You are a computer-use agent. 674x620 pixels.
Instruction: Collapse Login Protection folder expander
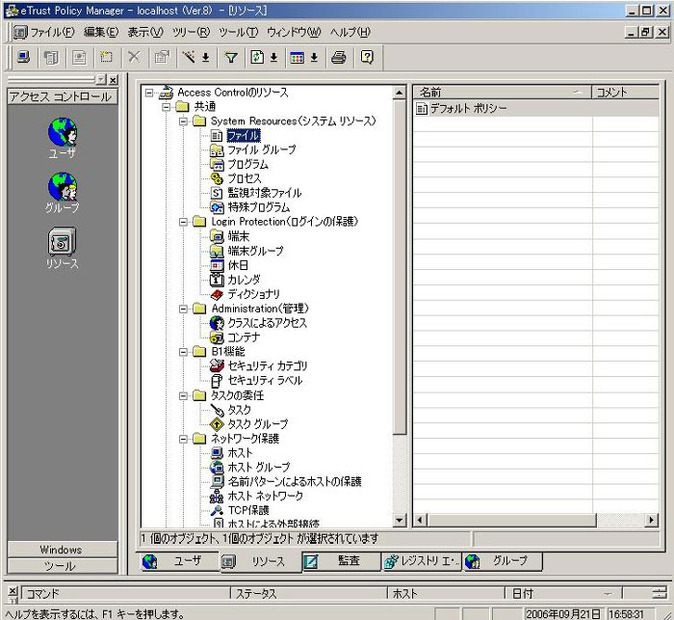point(183,222)
